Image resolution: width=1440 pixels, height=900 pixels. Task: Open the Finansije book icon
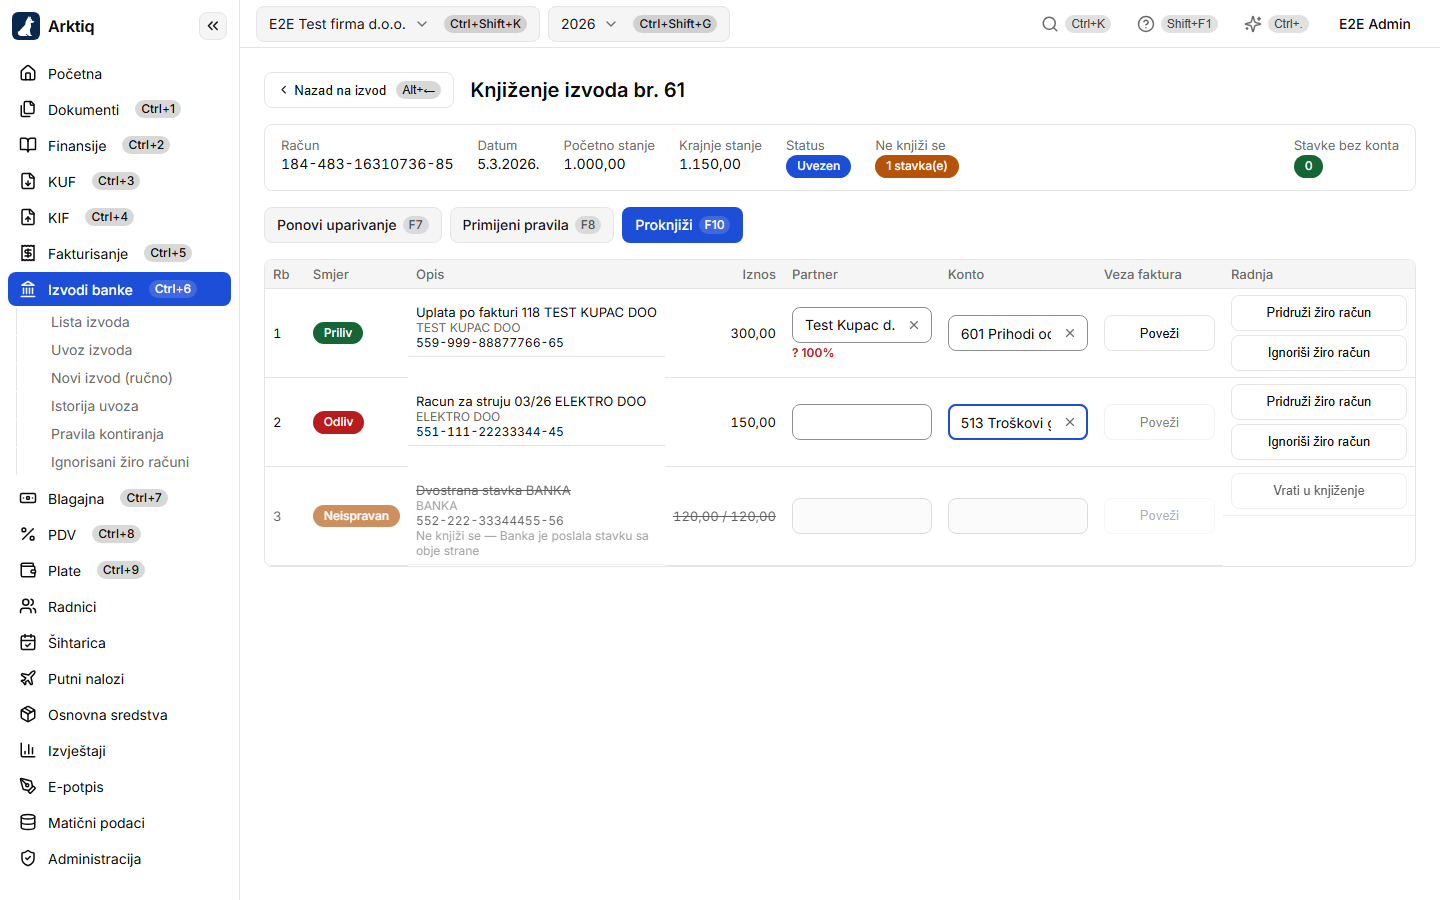coord(28,145)
